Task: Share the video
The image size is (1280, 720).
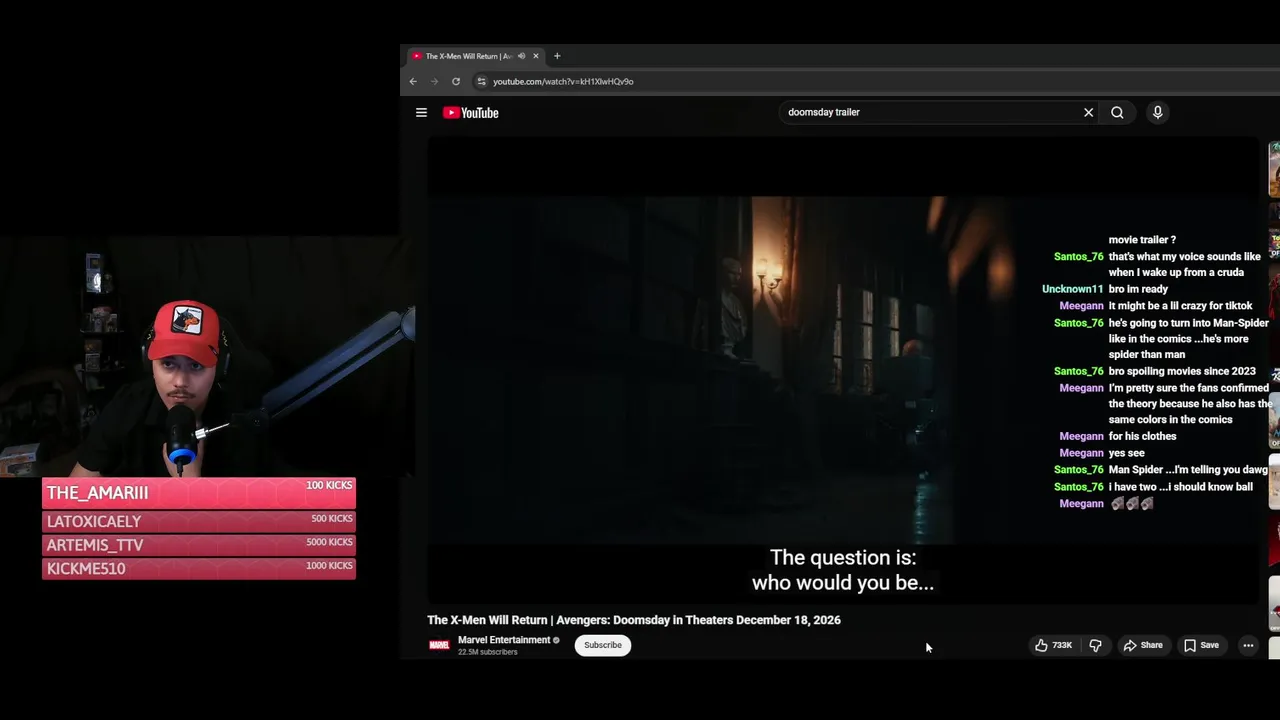Action: (1143, 645)
